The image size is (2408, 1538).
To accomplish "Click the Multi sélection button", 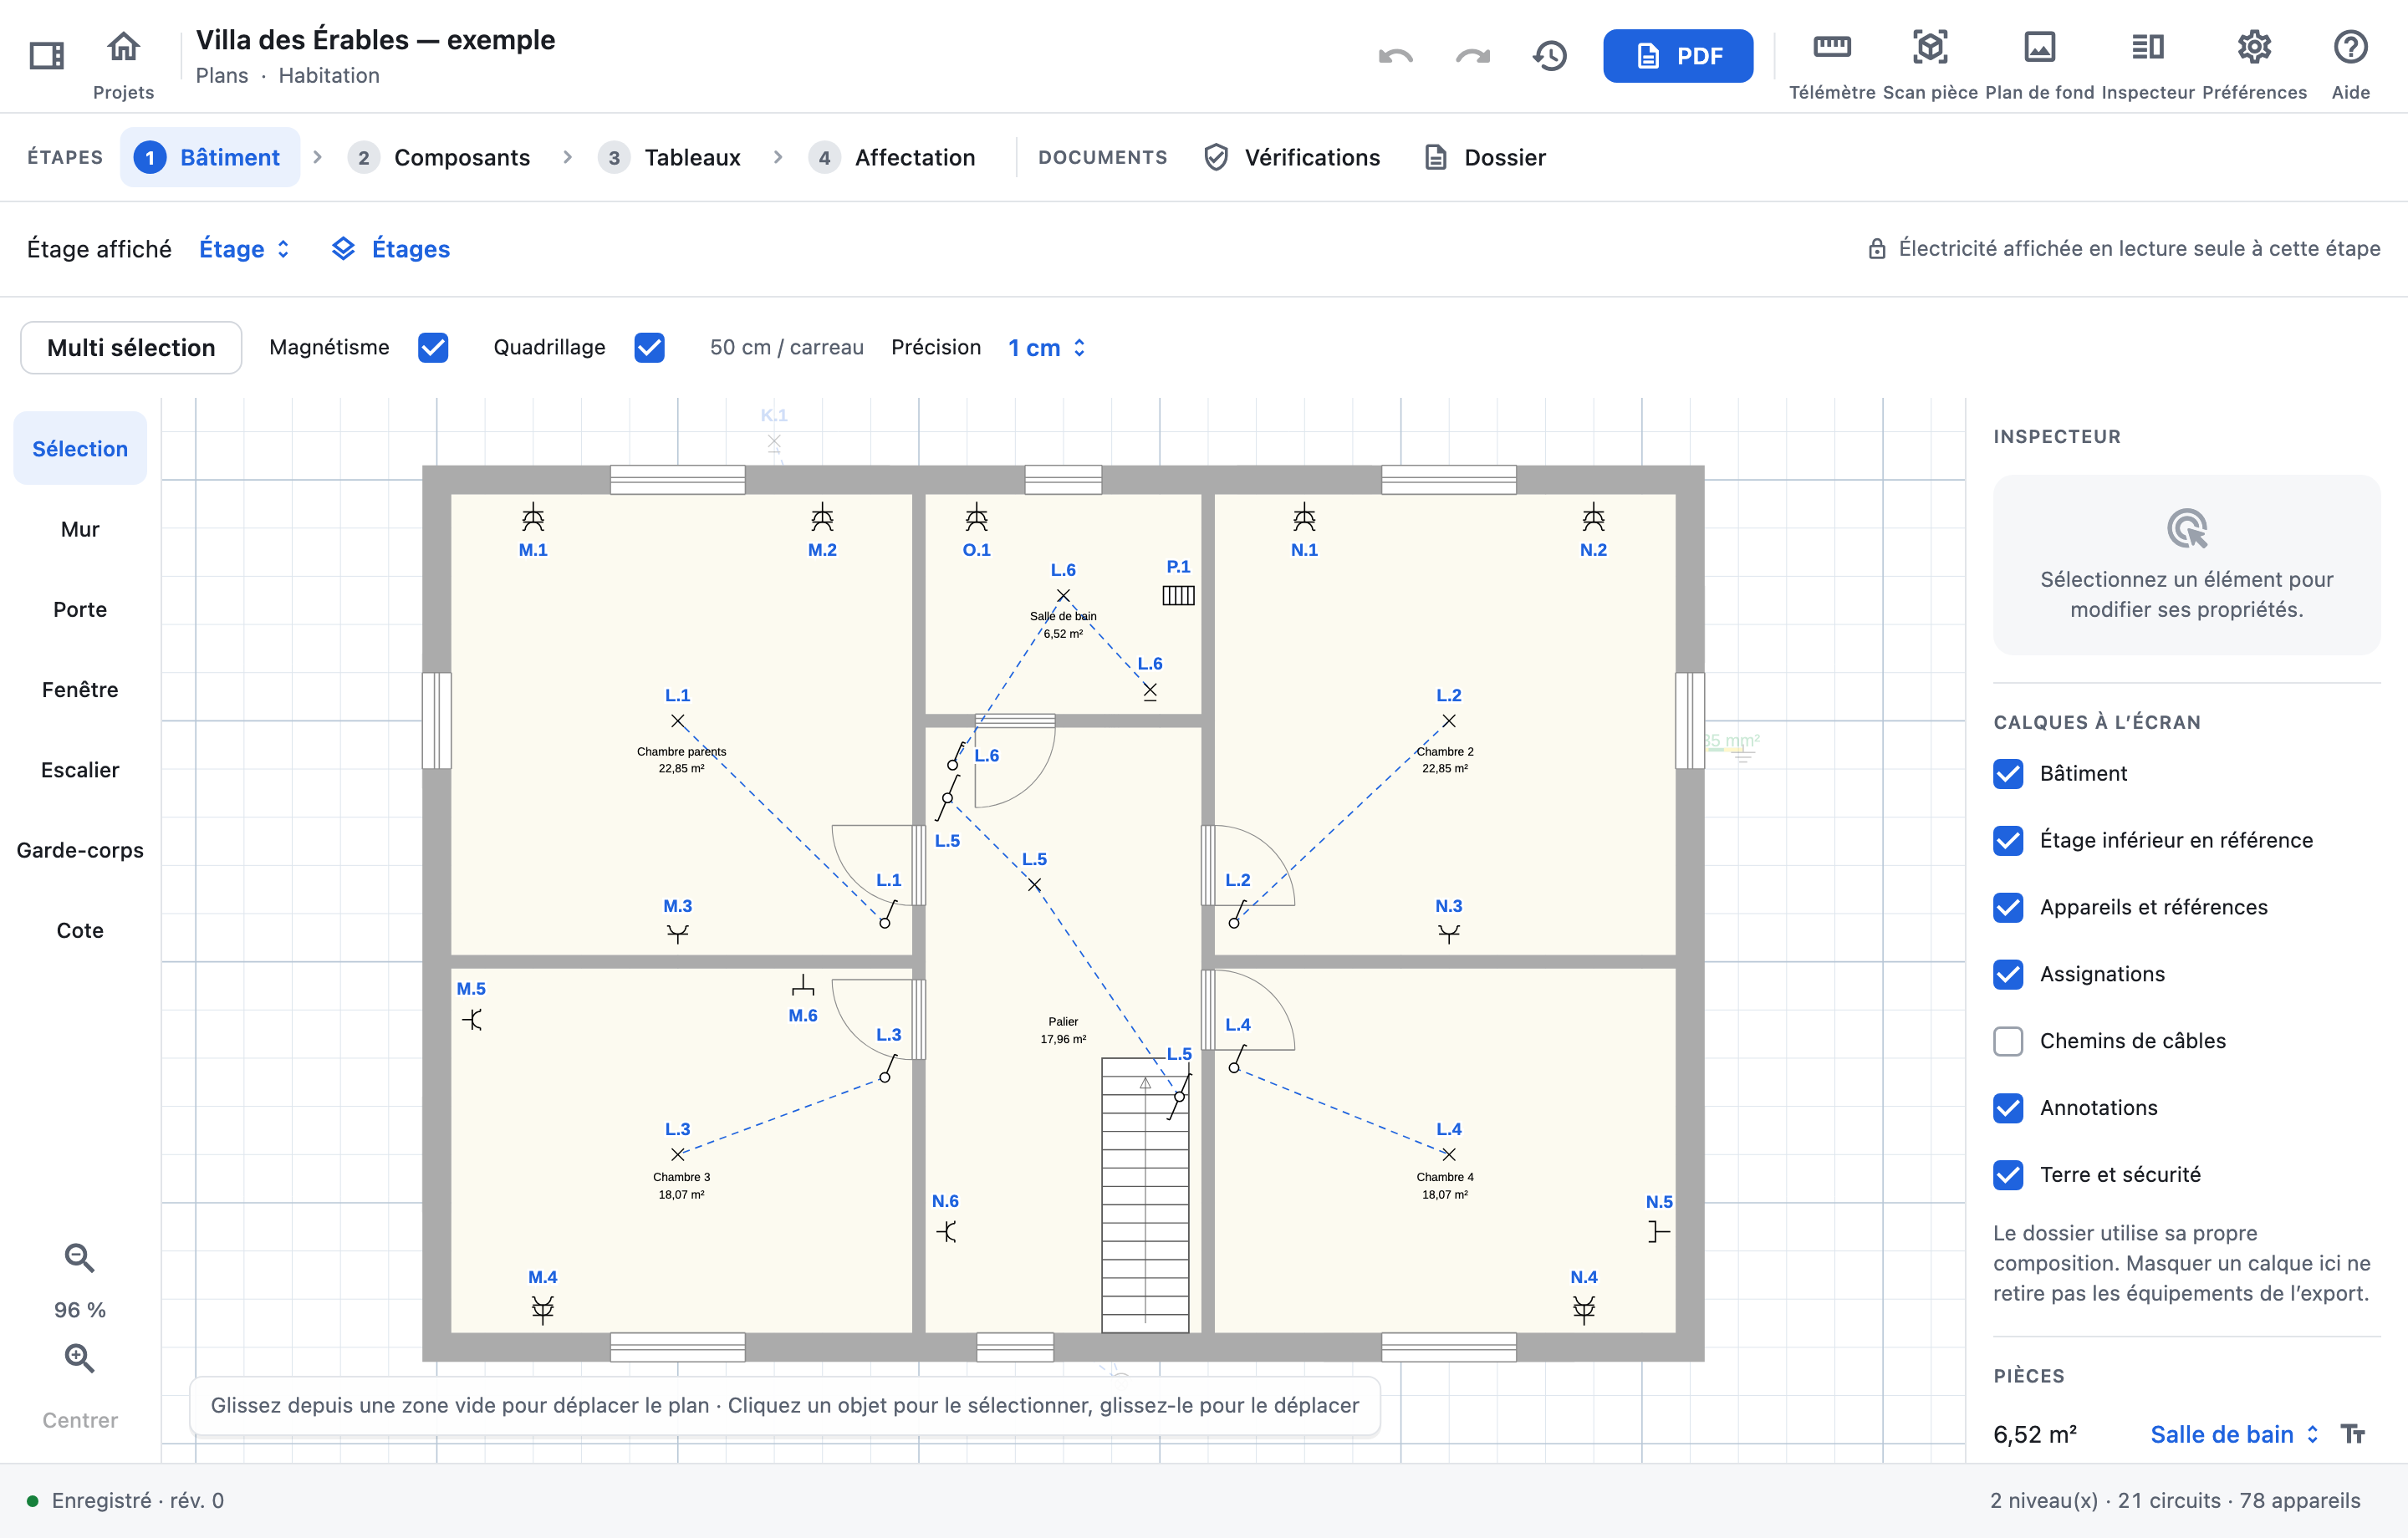I will pyautogui.click(x=131, y=347).
